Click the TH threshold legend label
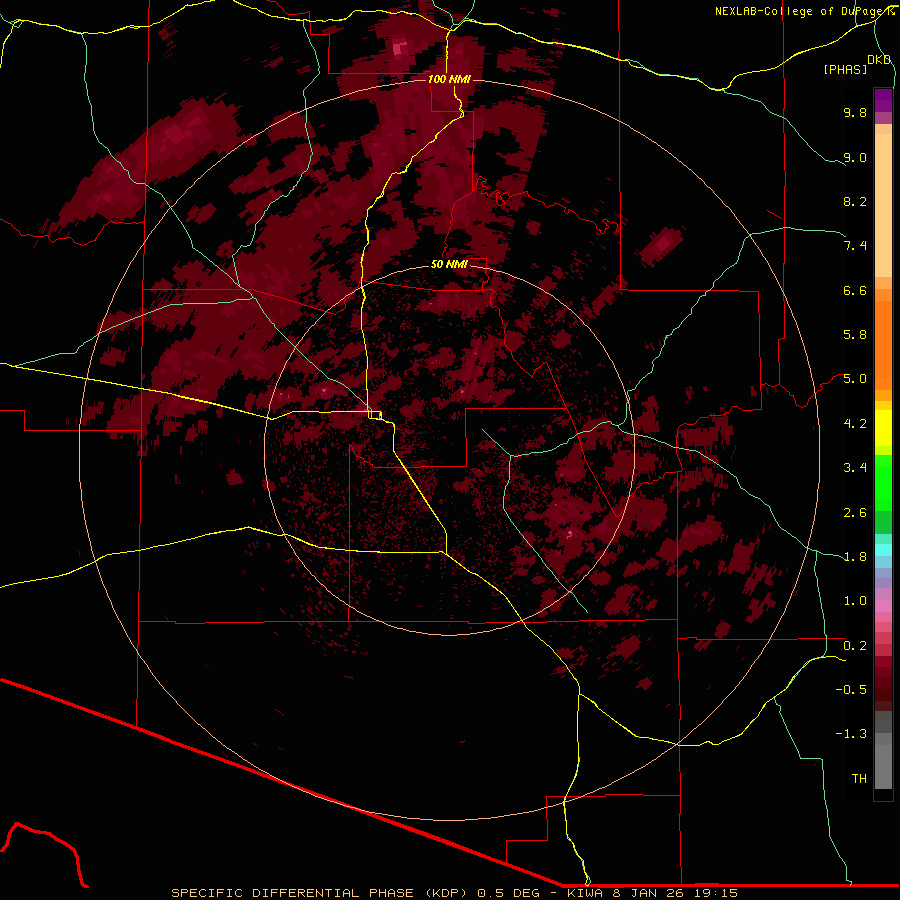This screenshot has width=900, height=900. pyautogui.click(x=859, y=779)
